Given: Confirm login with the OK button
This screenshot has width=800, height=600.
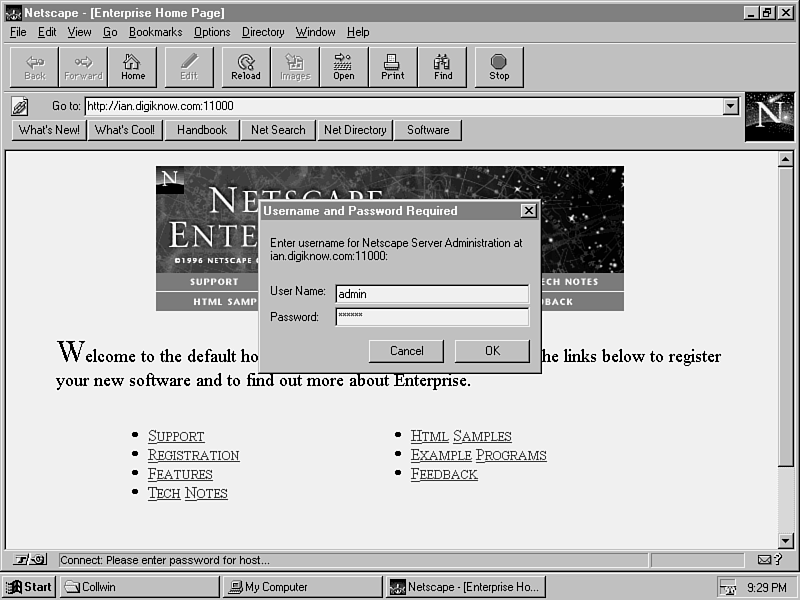Looking at the screenshot, I should pyautogui.click(x=492, y=351).
